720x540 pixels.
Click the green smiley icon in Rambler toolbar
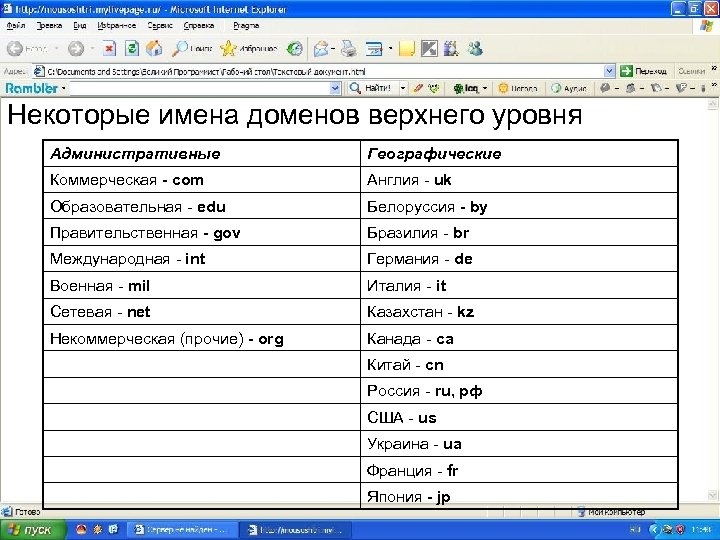(x=433, y=88)
